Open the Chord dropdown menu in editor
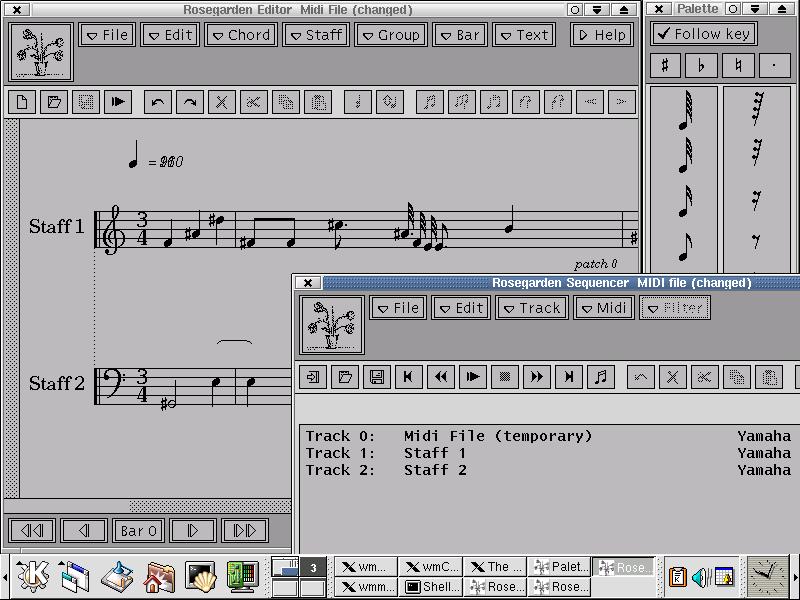800x600 pixels. (241, 34)
